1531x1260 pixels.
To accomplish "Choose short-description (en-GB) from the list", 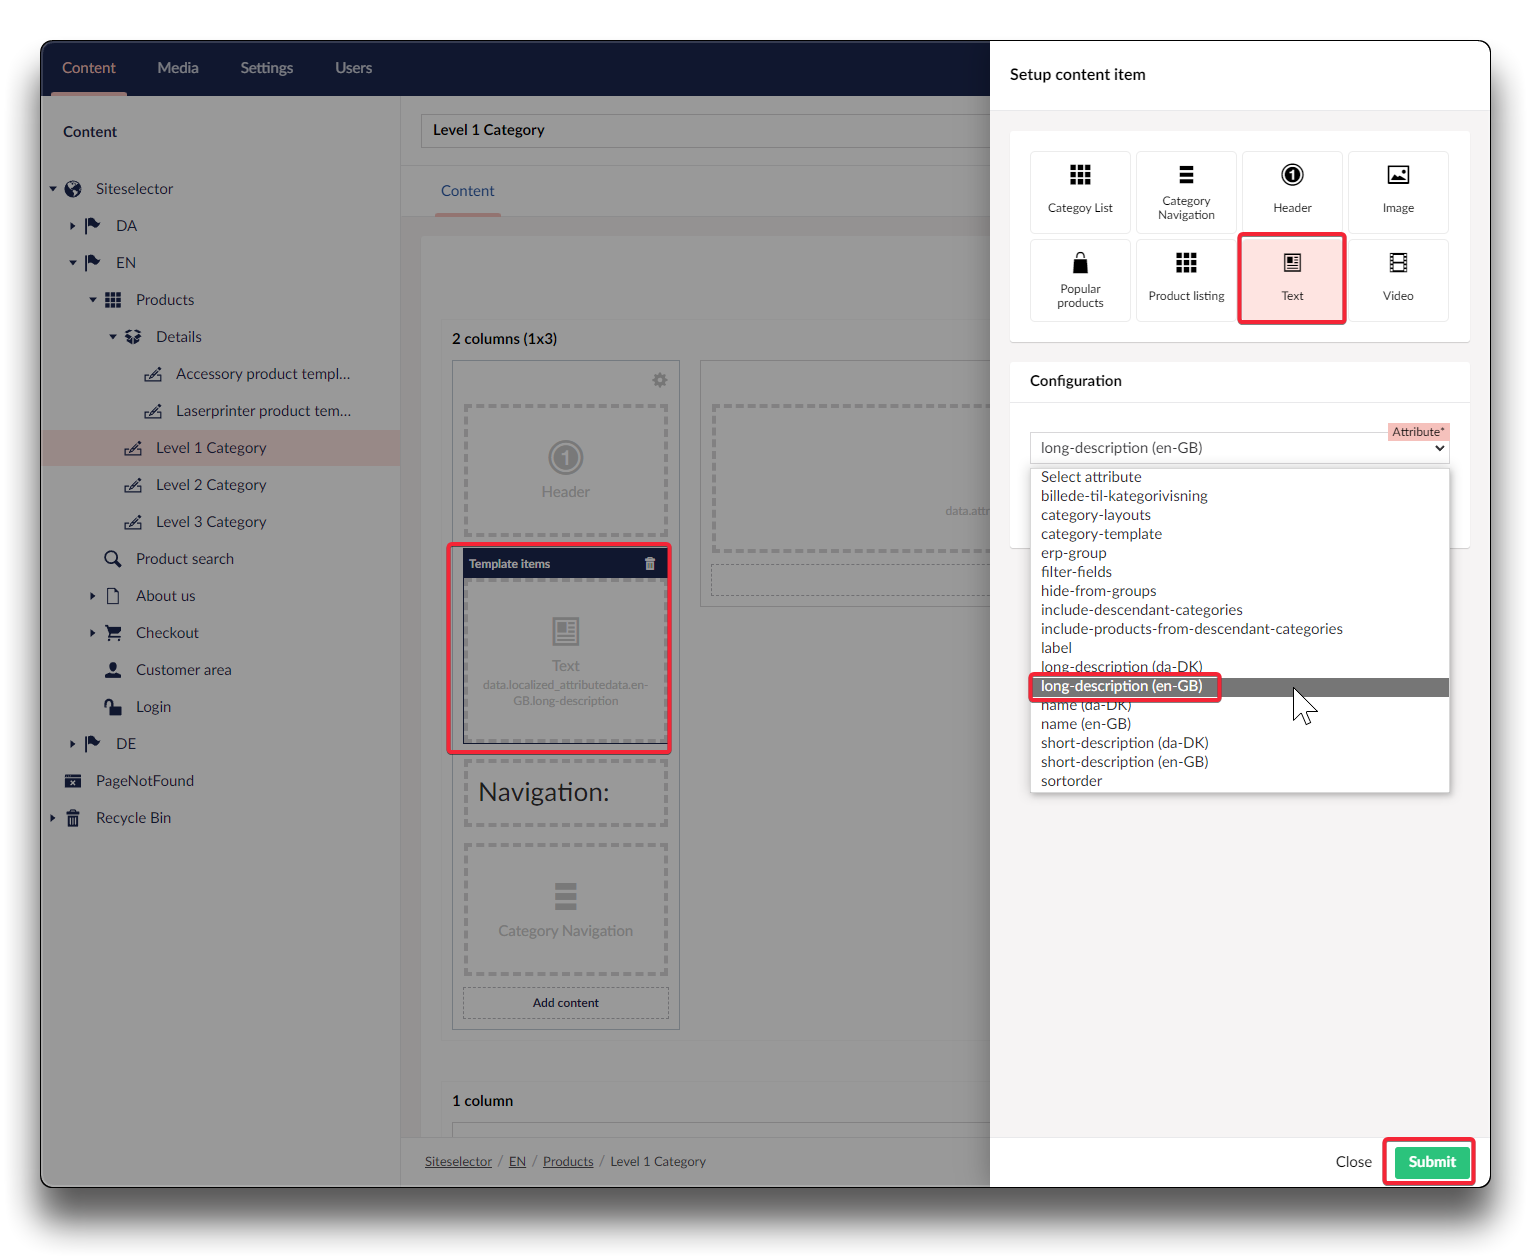I will (x=1124, y=762).
